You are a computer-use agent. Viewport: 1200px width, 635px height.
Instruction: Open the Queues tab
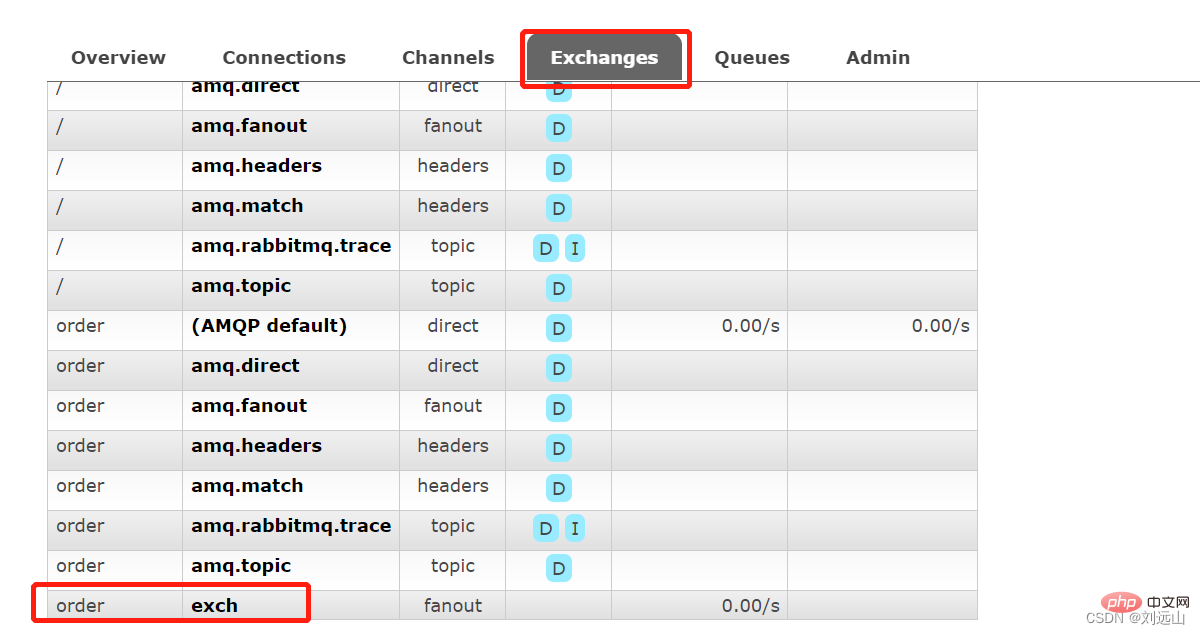[752, 58]
